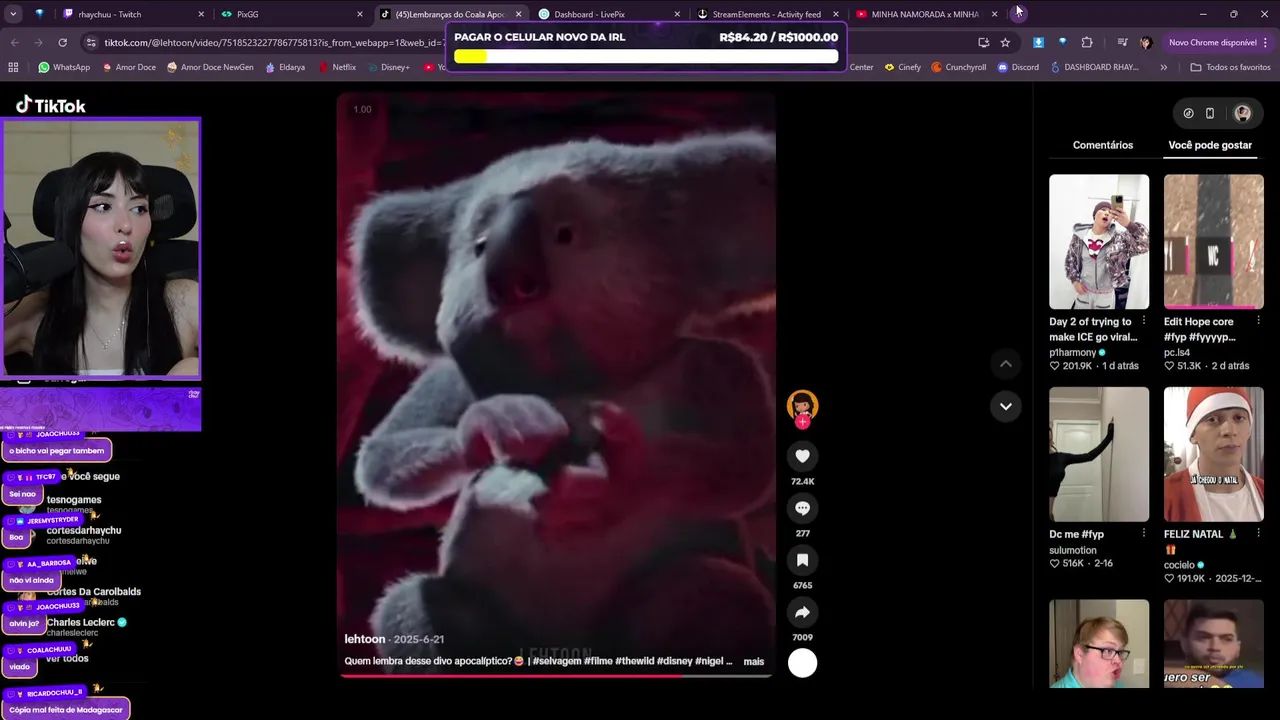This screenshot has height=720, width=1280.
Task: Open the Discord bookmark
Action: pos(1018,67)
